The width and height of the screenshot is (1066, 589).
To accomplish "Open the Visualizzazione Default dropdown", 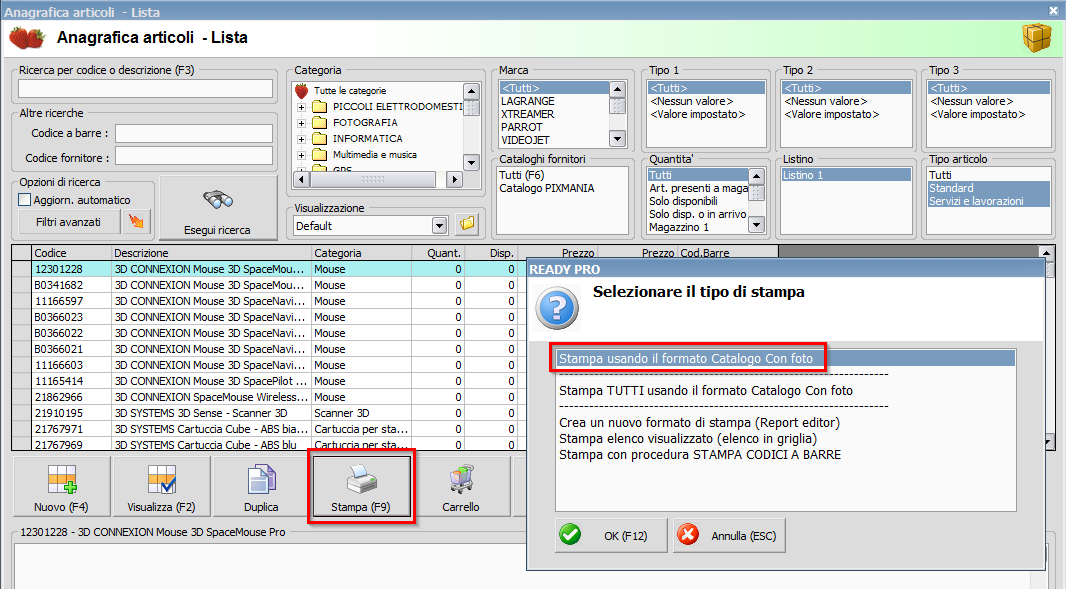I will (x=439, y=225).
